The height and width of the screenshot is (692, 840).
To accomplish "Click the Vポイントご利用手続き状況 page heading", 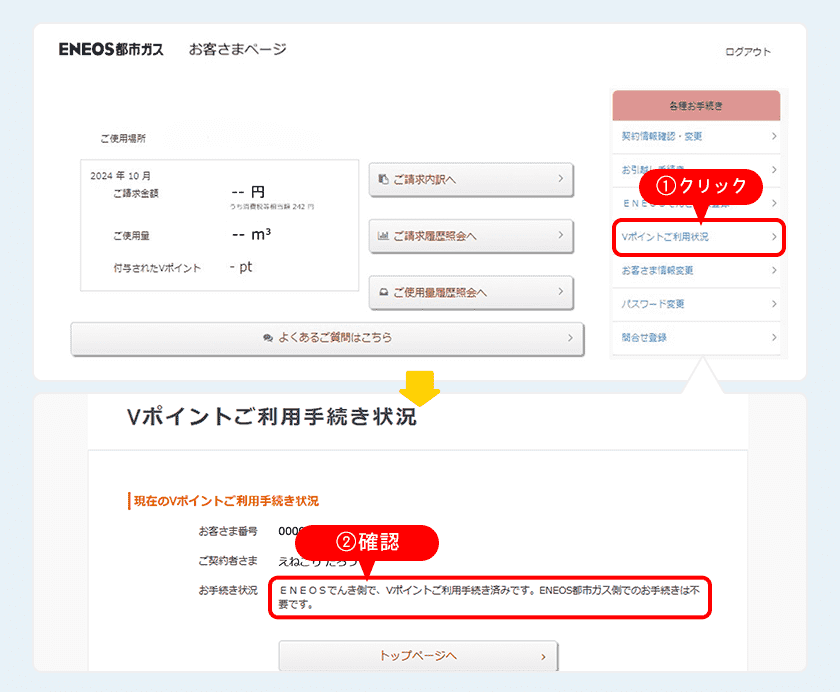I will coord(272,417).
